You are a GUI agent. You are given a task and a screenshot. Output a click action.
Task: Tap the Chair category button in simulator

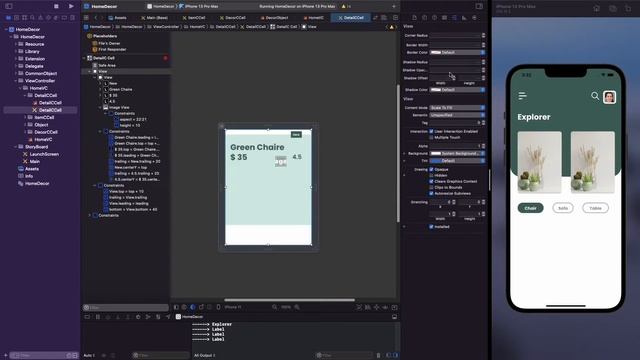tap(530, 208)
